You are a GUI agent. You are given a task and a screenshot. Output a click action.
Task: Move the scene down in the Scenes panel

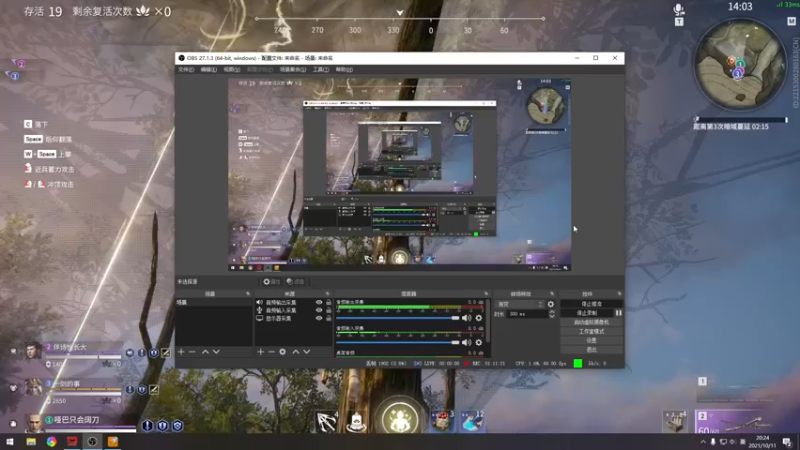tap(216, 352)
